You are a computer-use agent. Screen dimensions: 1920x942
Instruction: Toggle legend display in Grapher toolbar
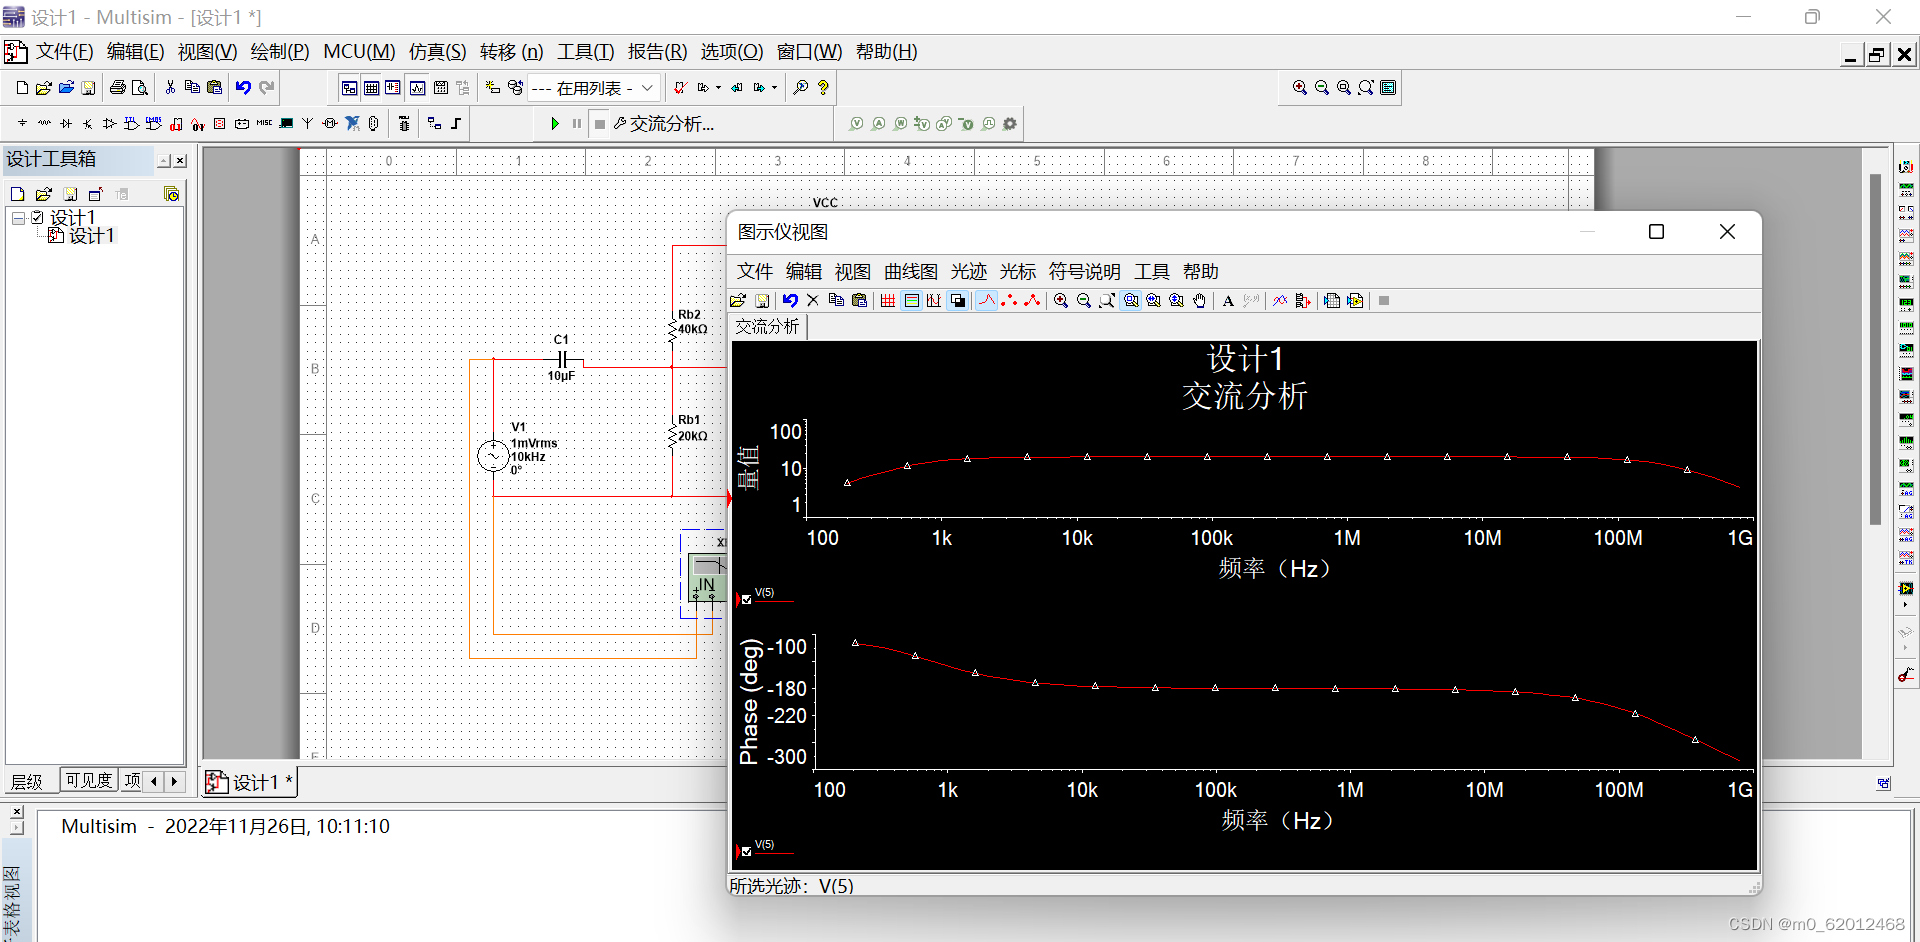click(911, 301)
